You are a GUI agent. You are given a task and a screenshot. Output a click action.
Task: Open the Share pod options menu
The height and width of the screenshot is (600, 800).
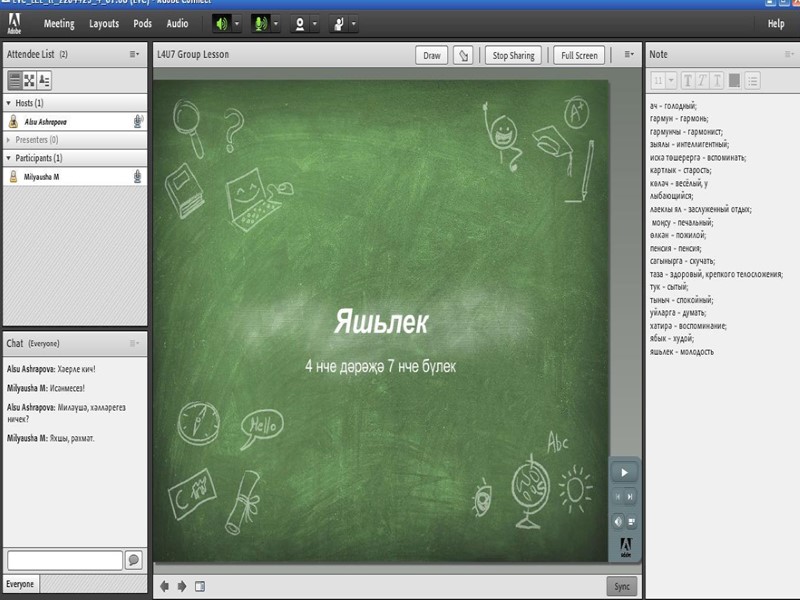click(x=629, y=54)
